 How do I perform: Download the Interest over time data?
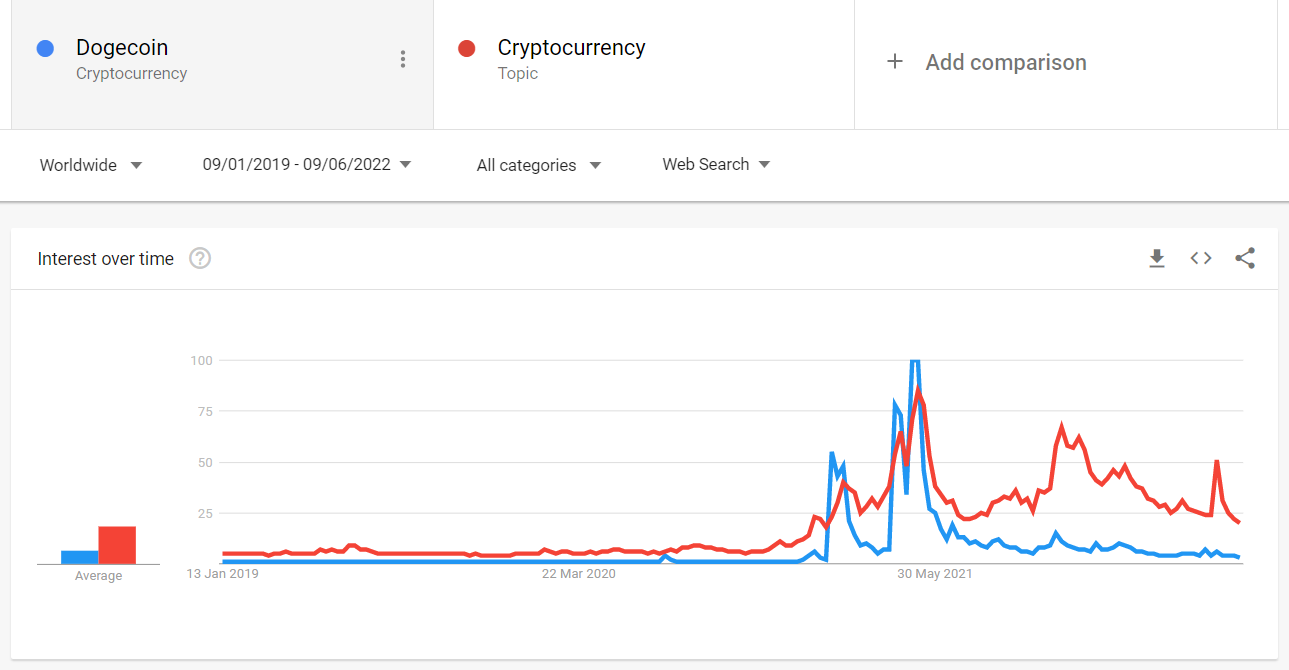coord(1157,259)
